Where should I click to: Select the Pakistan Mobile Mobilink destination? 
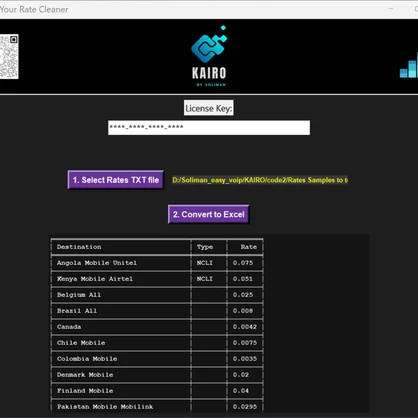coord(105,407)
